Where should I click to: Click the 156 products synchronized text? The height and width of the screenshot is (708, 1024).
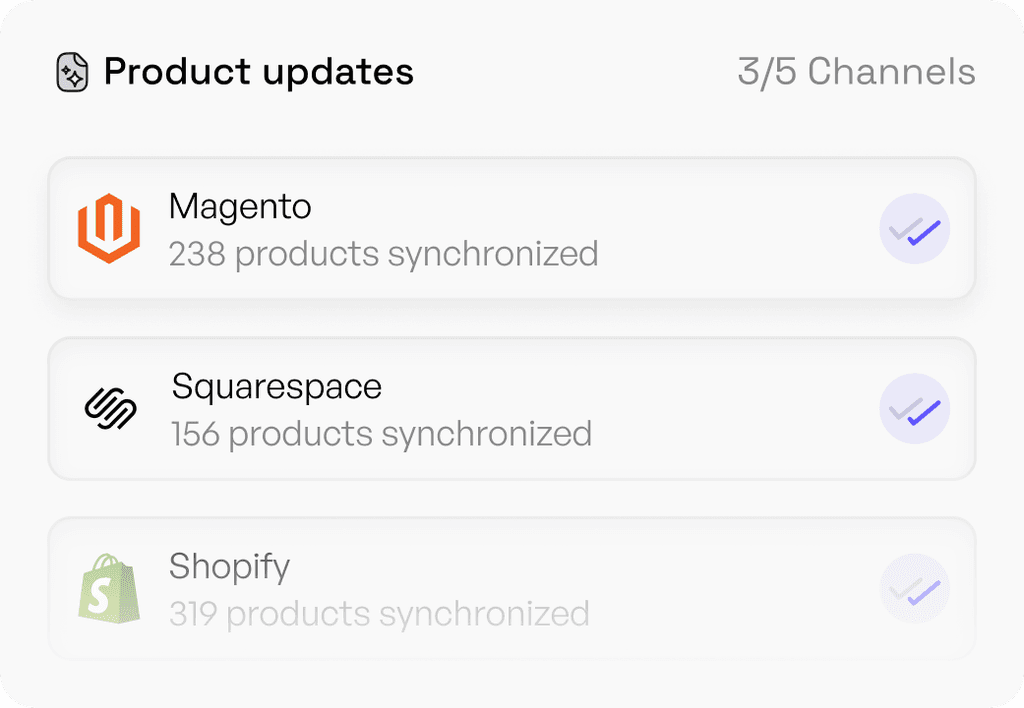381,434
